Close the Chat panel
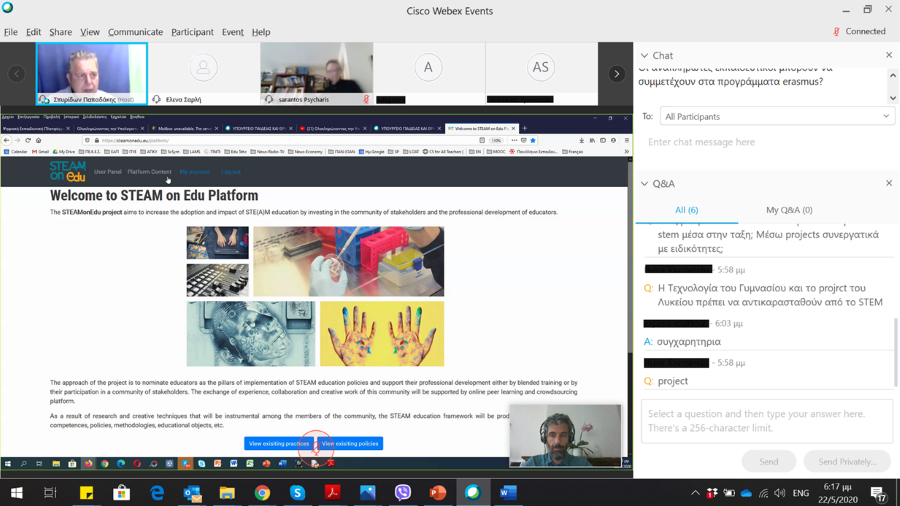The height and width of the screenshot is (506, 900). [x=888, y=56]
